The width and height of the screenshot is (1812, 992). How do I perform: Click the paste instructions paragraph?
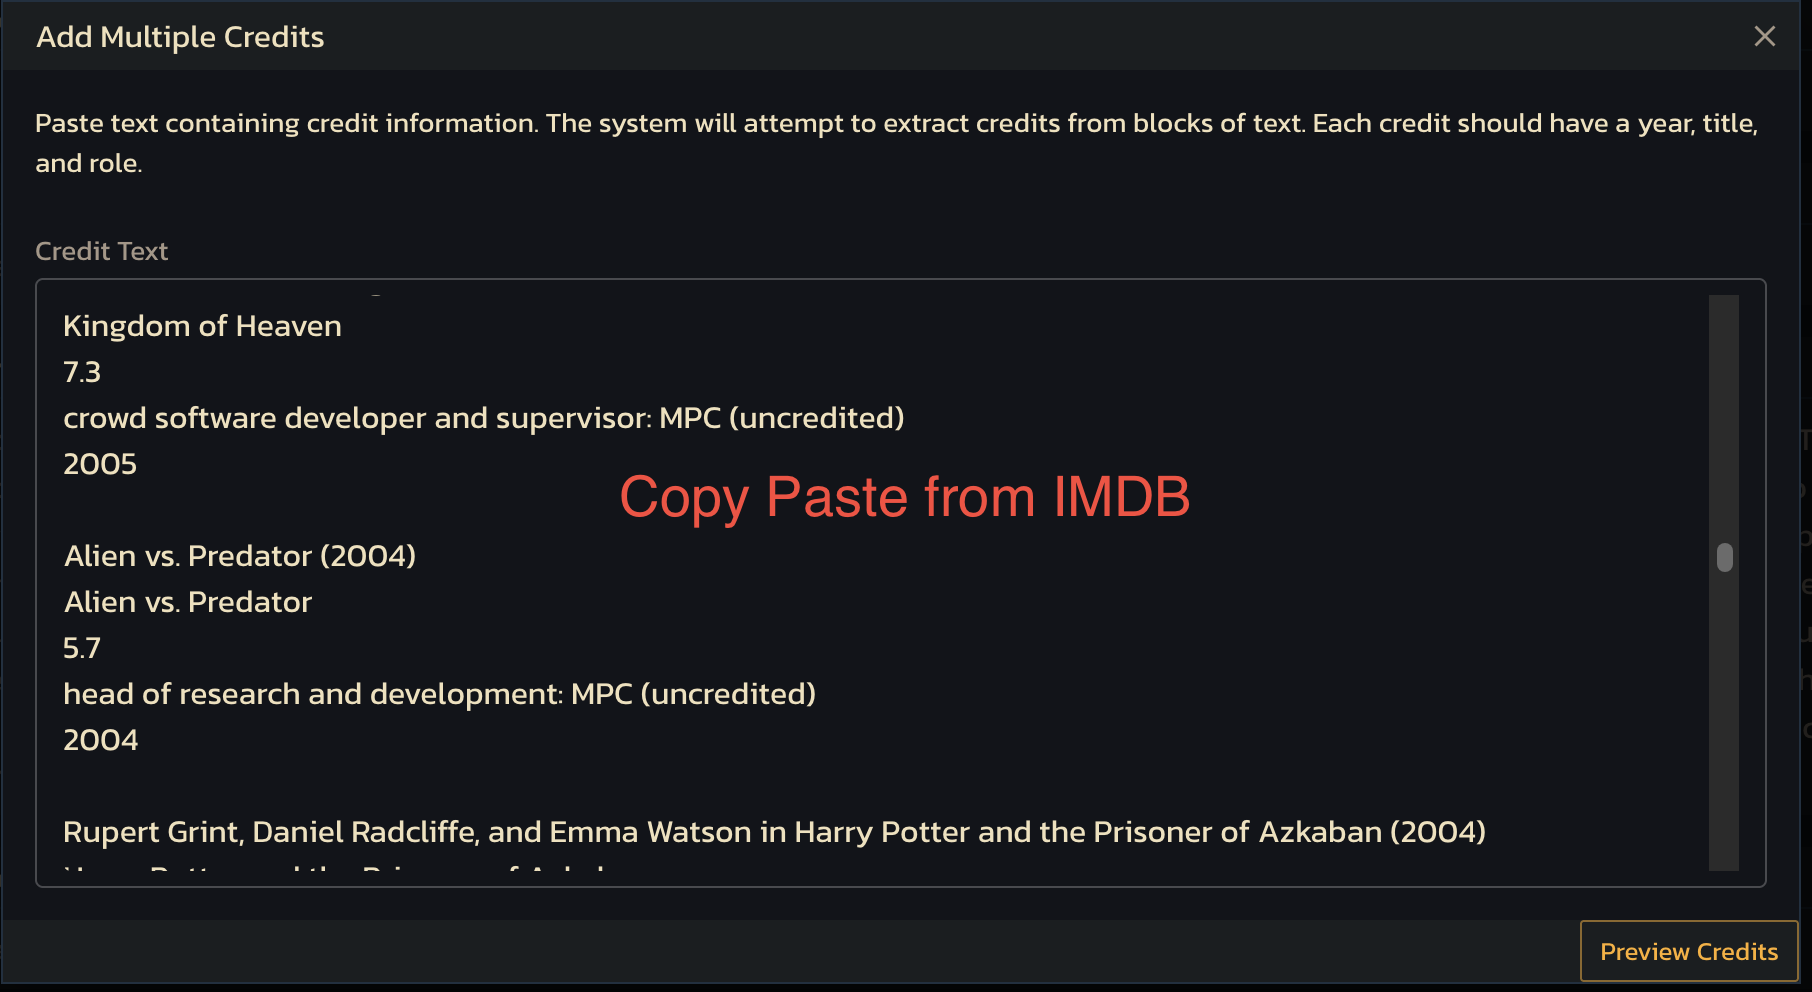[x=897, y=143]
